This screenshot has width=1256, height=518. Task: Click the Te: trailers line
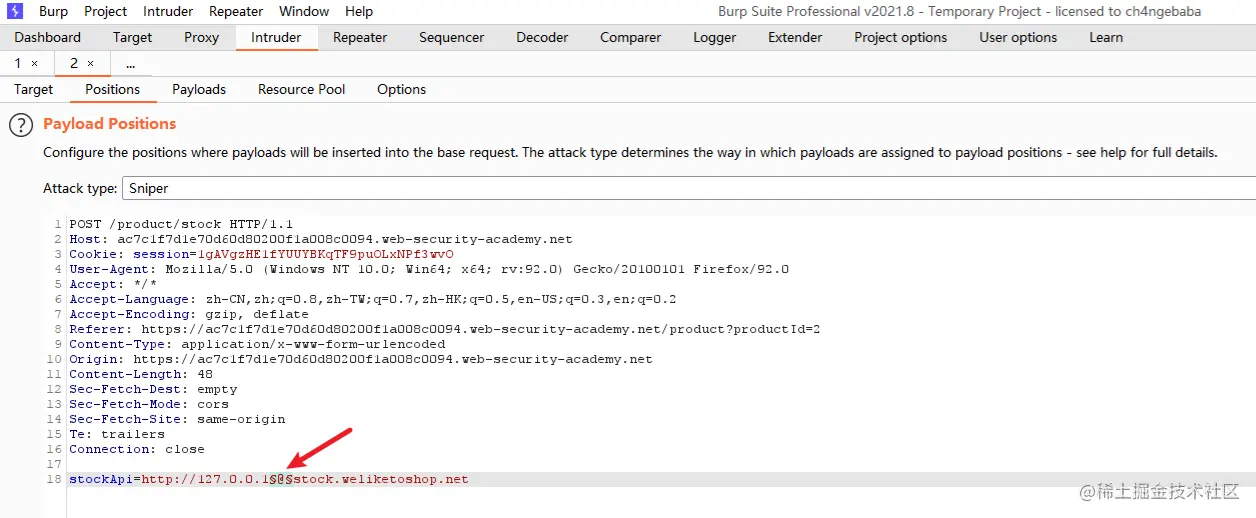(117, 434)
